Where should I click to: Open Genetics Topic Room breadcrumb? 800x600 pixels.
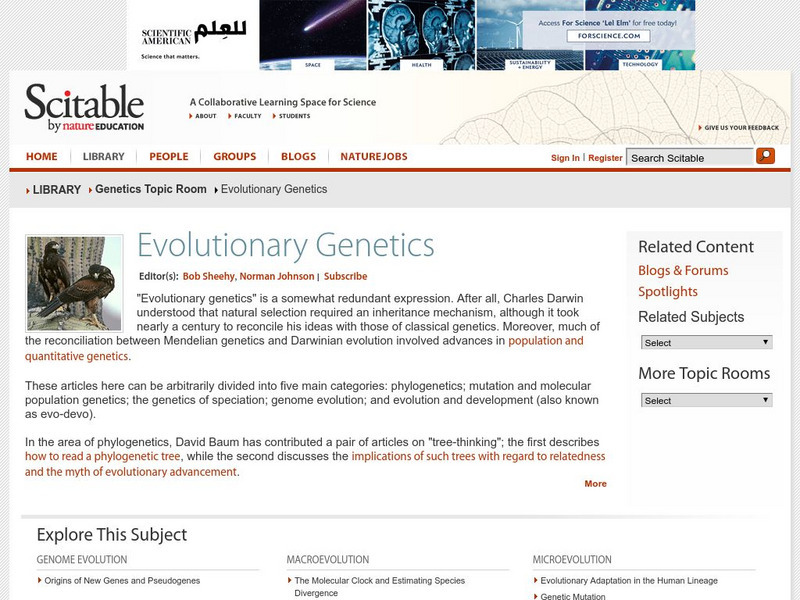point(150,189)
